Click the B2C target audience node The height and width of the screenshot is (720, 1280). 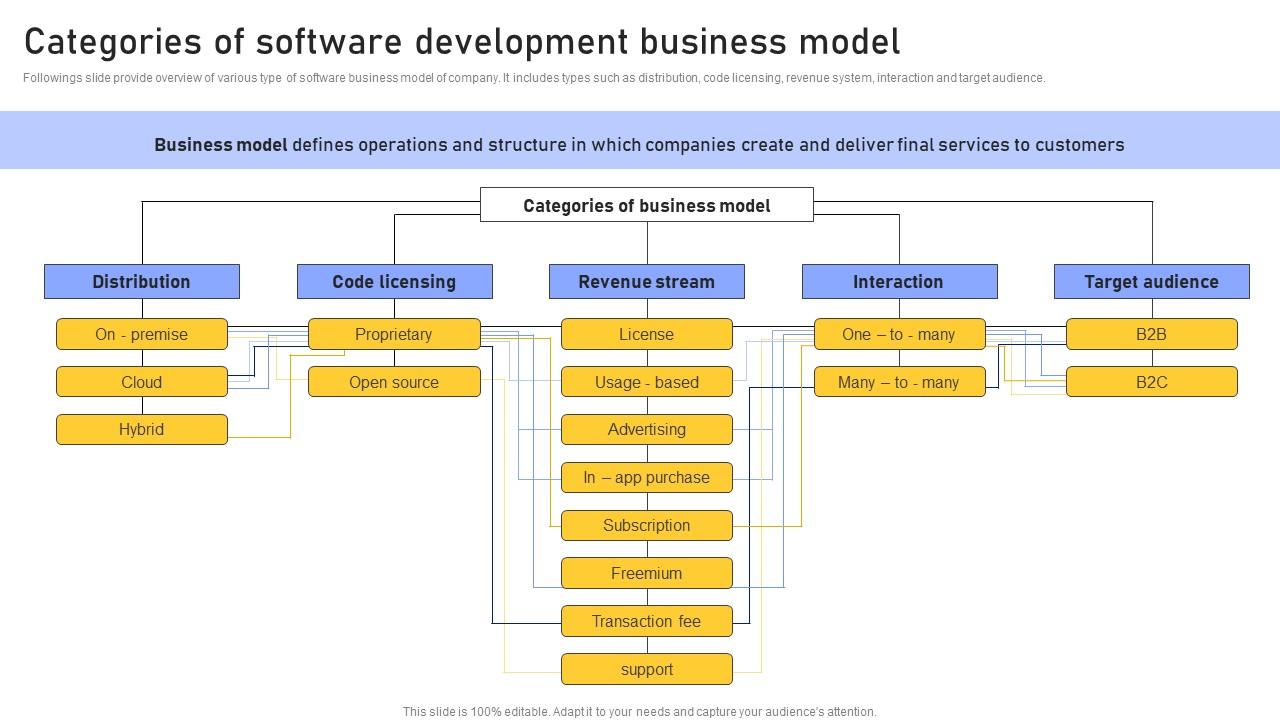pyautogui.click(x=1151, y=382)
